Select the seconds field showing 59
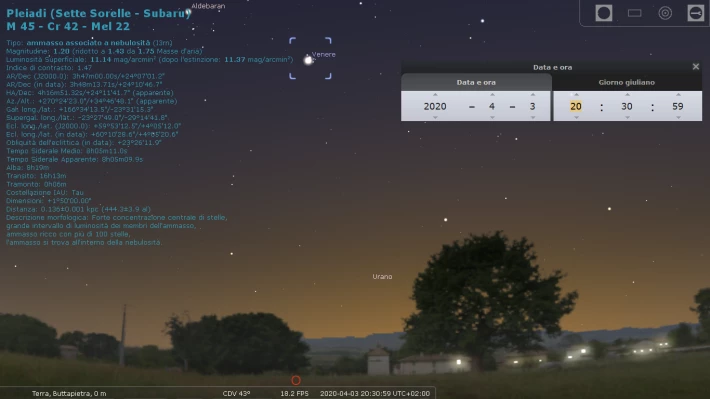Viewport: 710px width, 399px height. pos(678,106)
